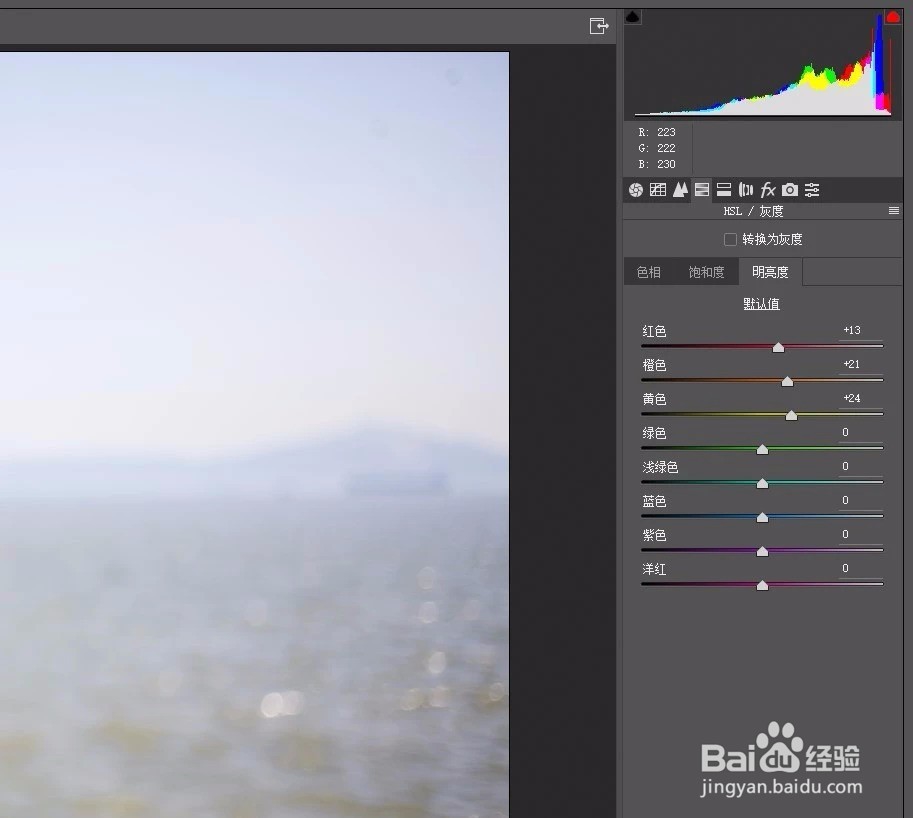Click the histogram graph
Viewport: 913px width, 818px height.
(763, 64)
